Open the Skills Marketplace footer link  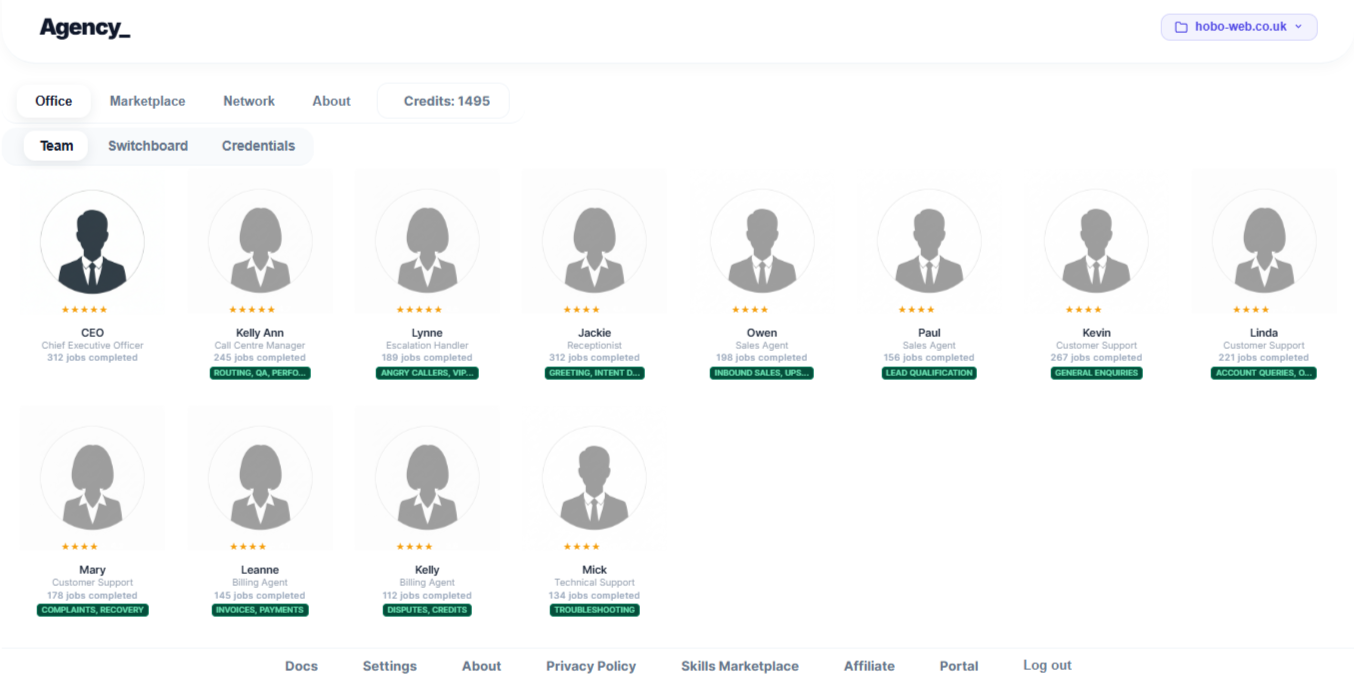(739, 666)
